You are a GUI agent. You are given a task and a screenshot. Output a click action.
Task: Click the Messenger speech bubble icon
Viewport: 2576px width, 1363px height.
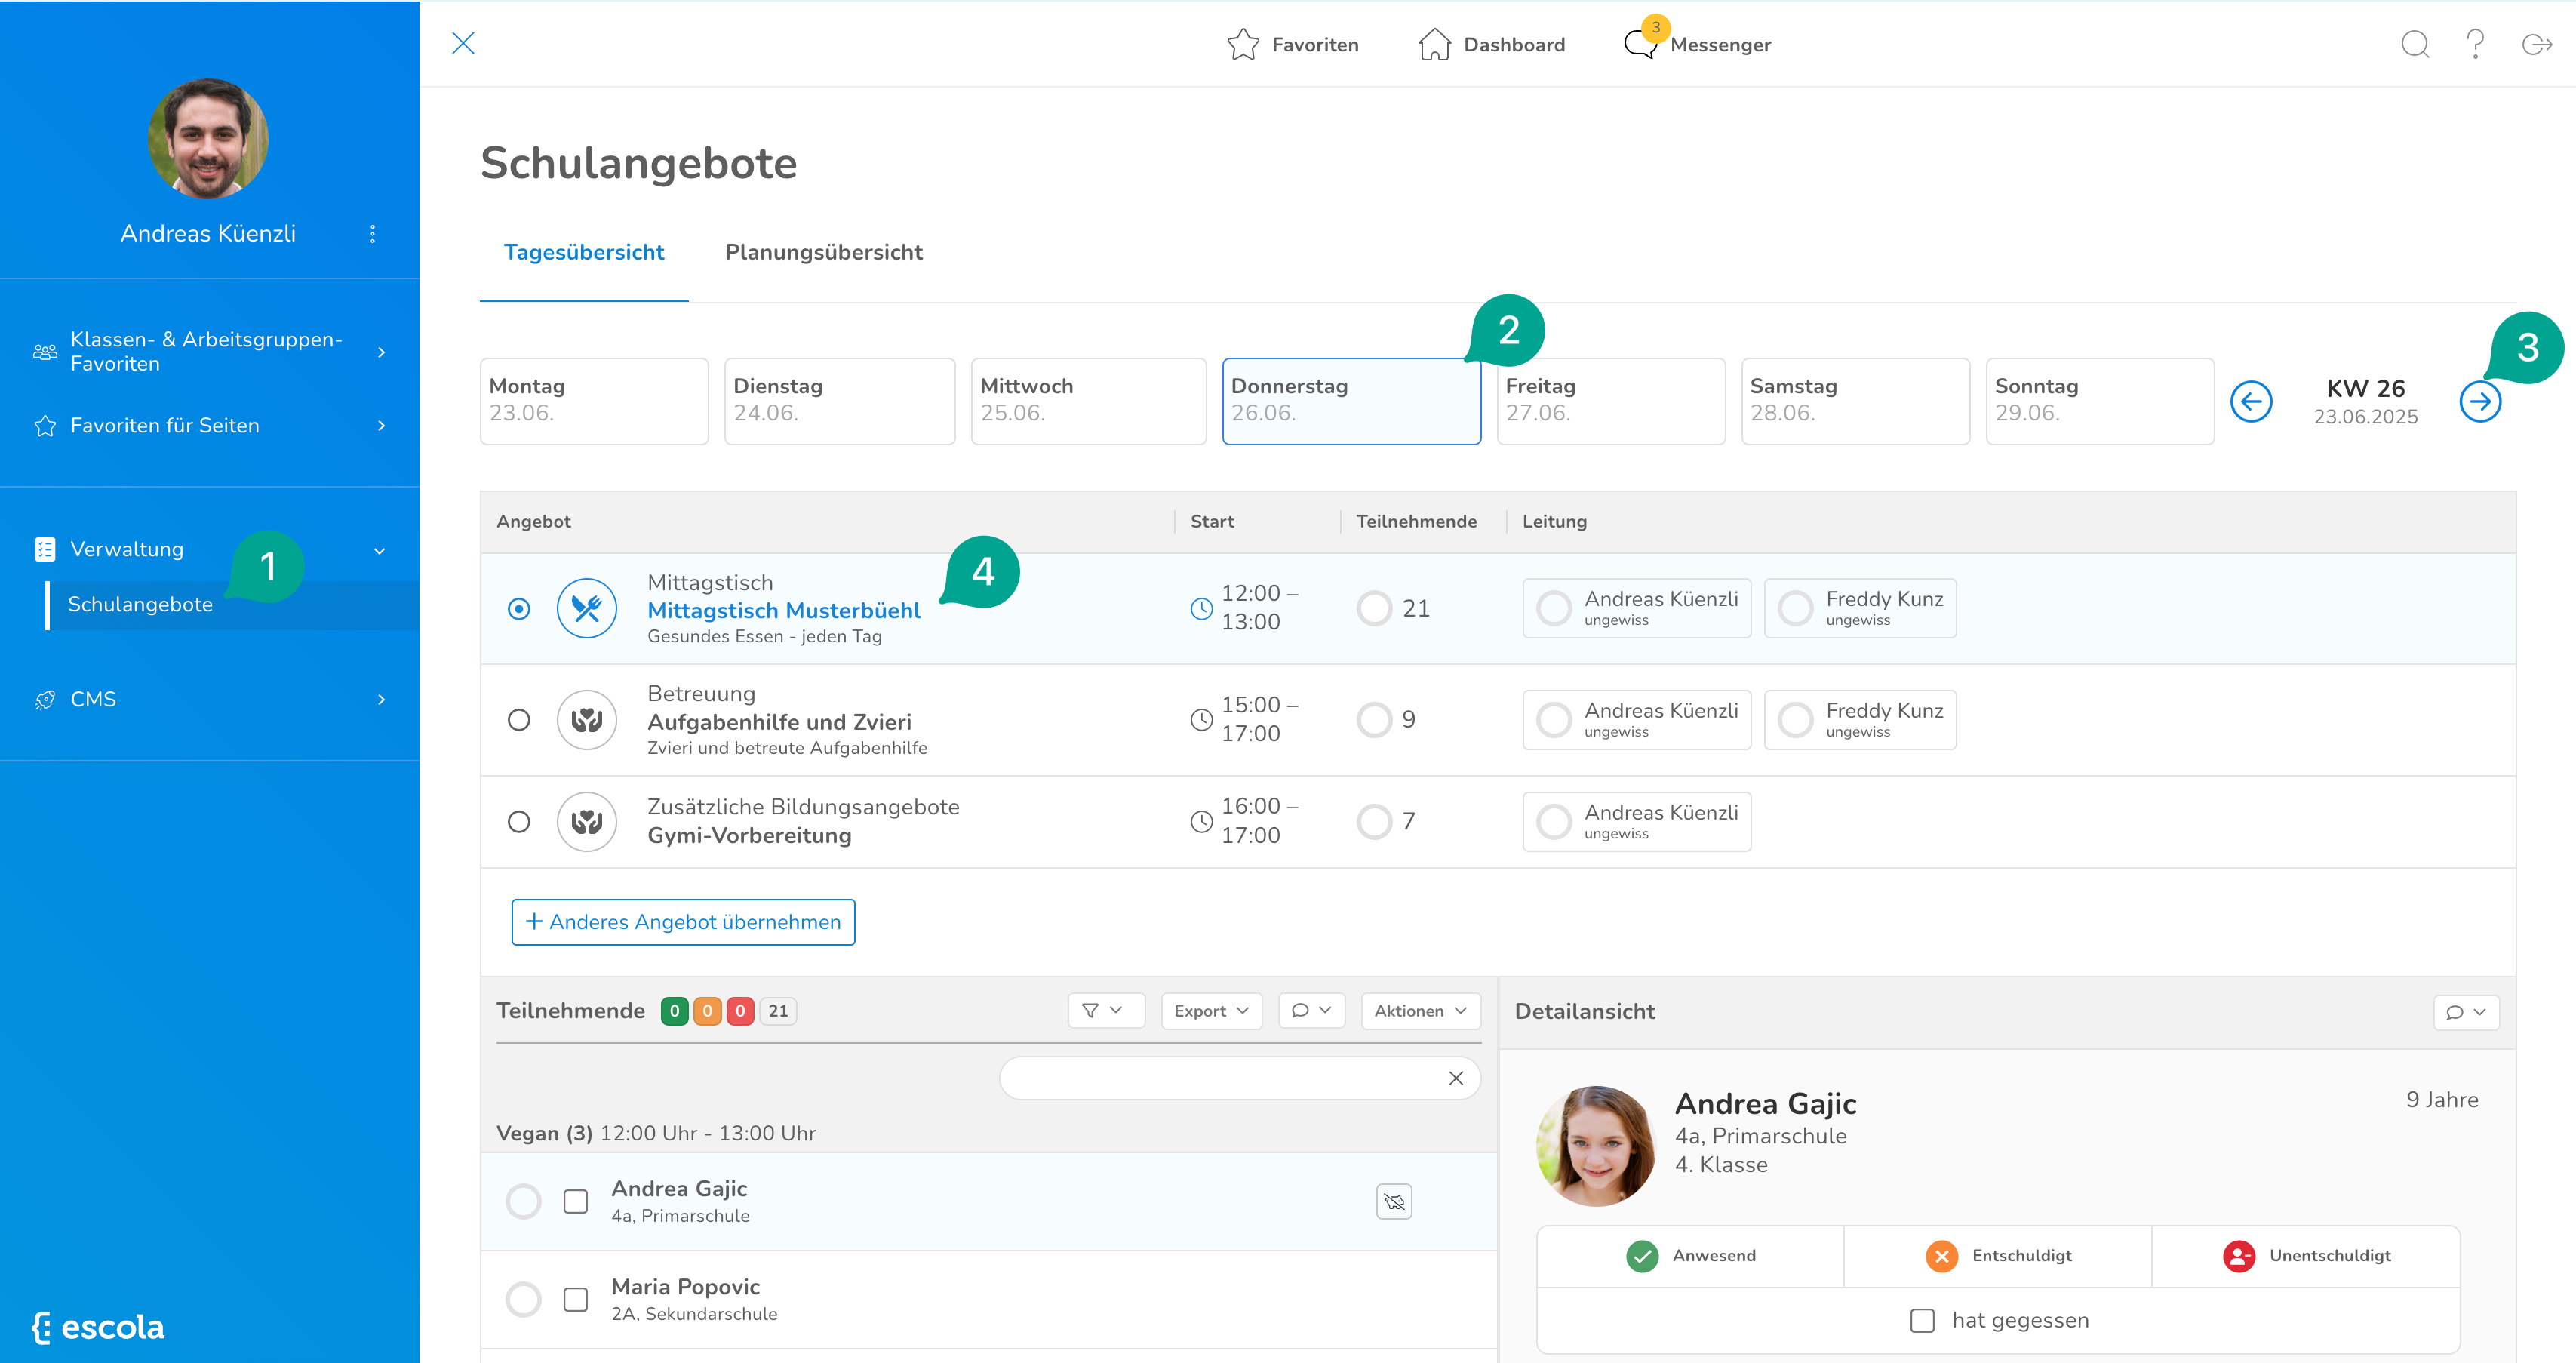(x=1640, y=44)
